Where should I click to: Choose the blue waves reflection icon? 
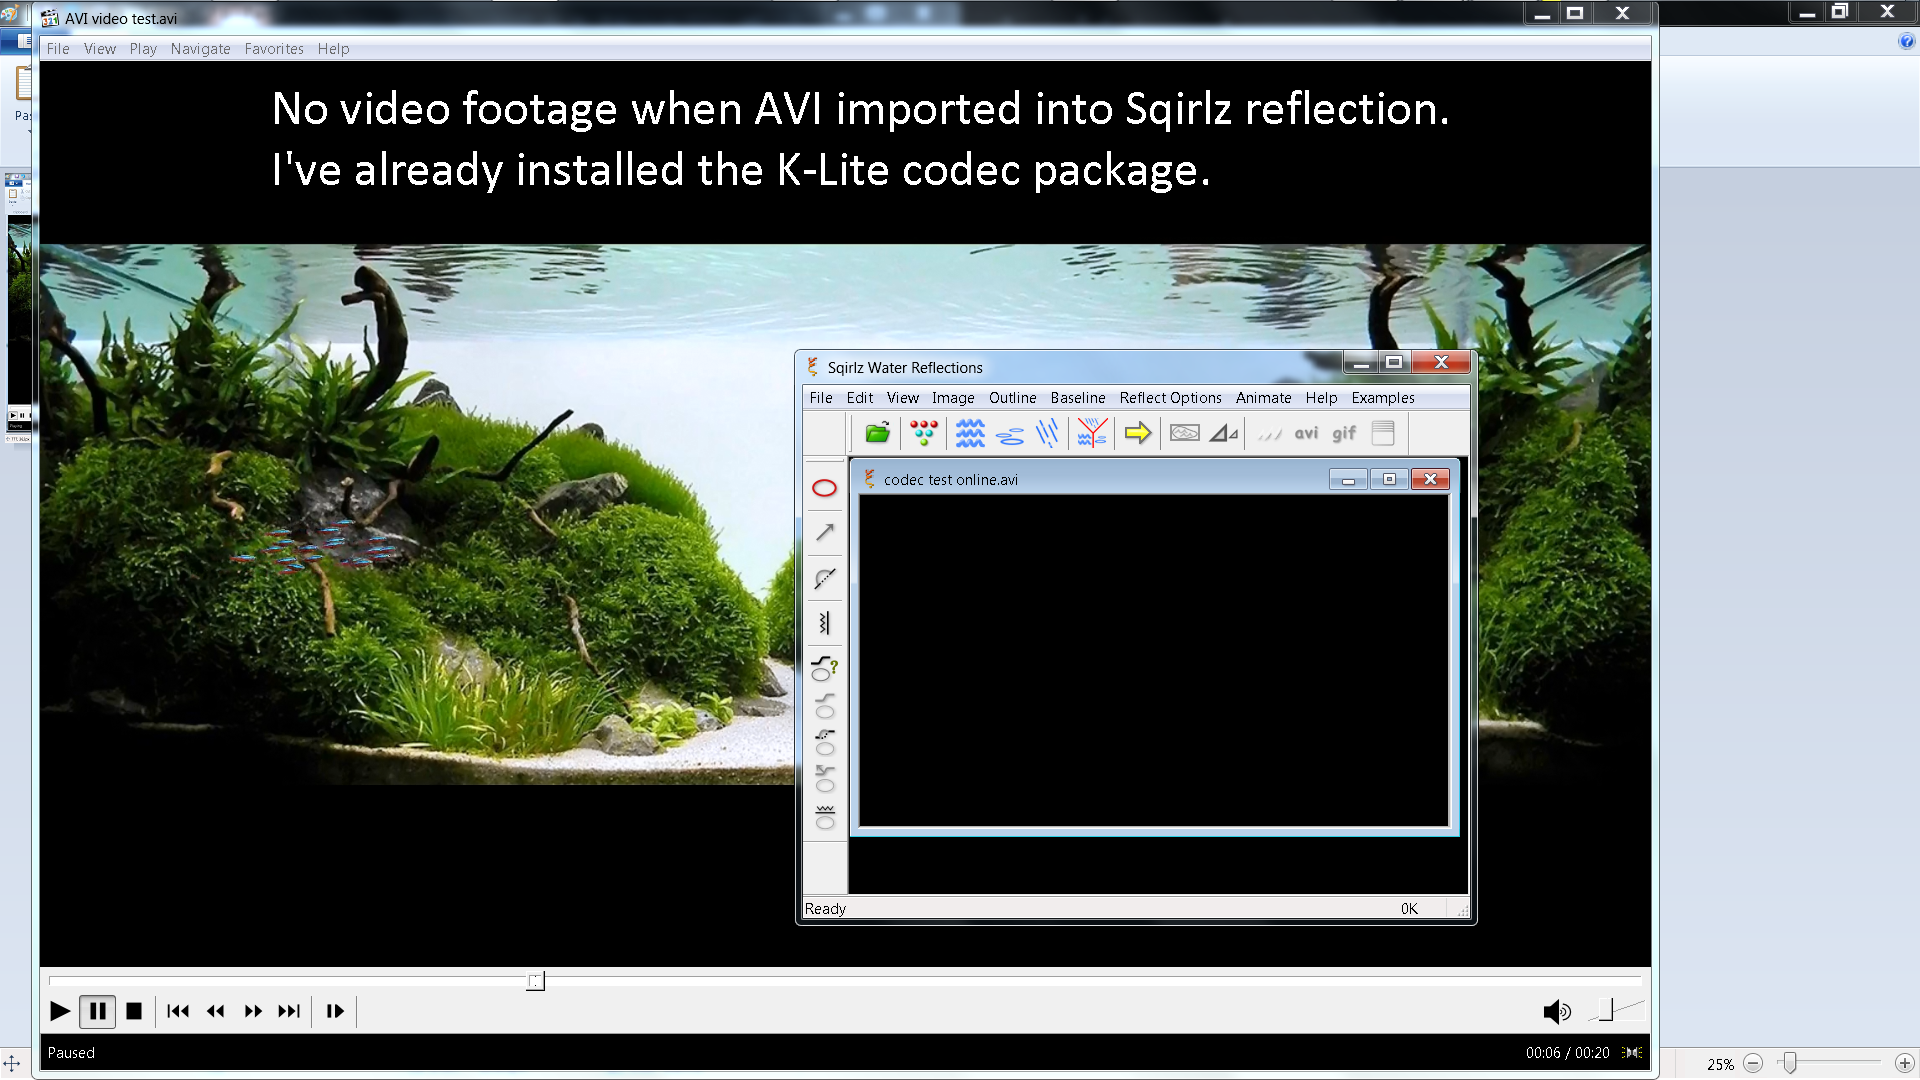click(969, 433)
